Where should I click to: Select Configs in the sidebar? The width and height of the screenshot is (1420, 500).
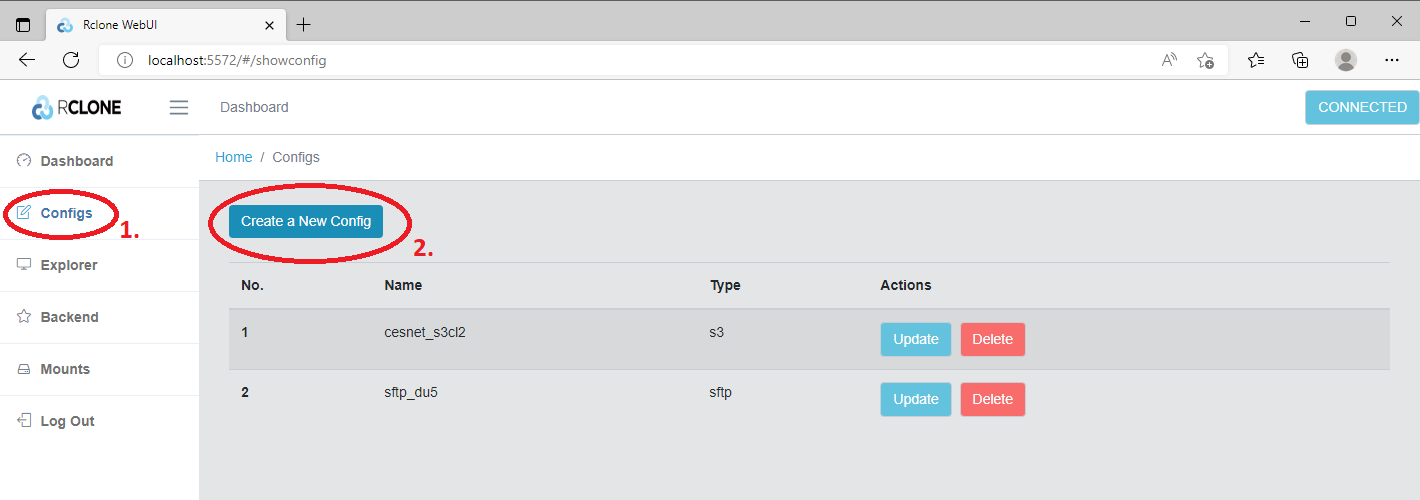[66, 213]
